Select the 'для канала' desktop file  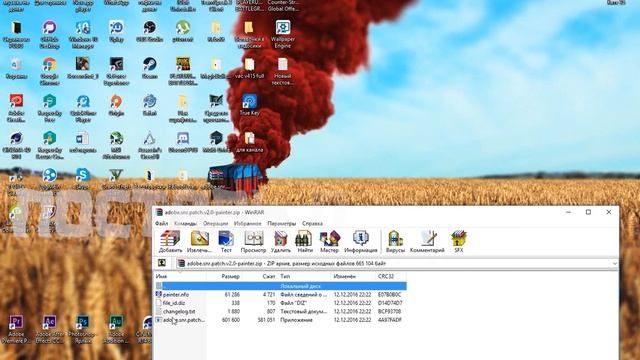[249, 141]
